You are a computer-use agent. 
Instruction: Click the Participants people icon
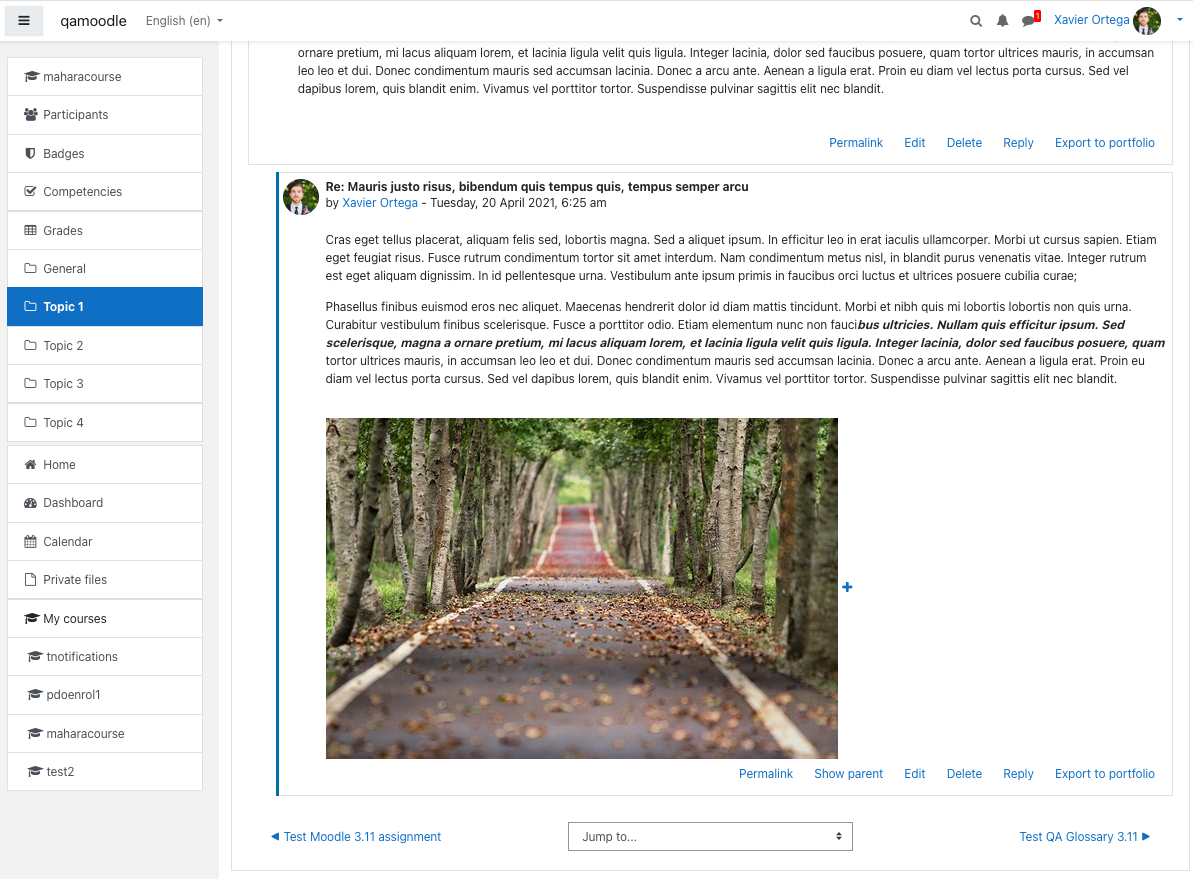pyautogui.click(x=30, y=115)
